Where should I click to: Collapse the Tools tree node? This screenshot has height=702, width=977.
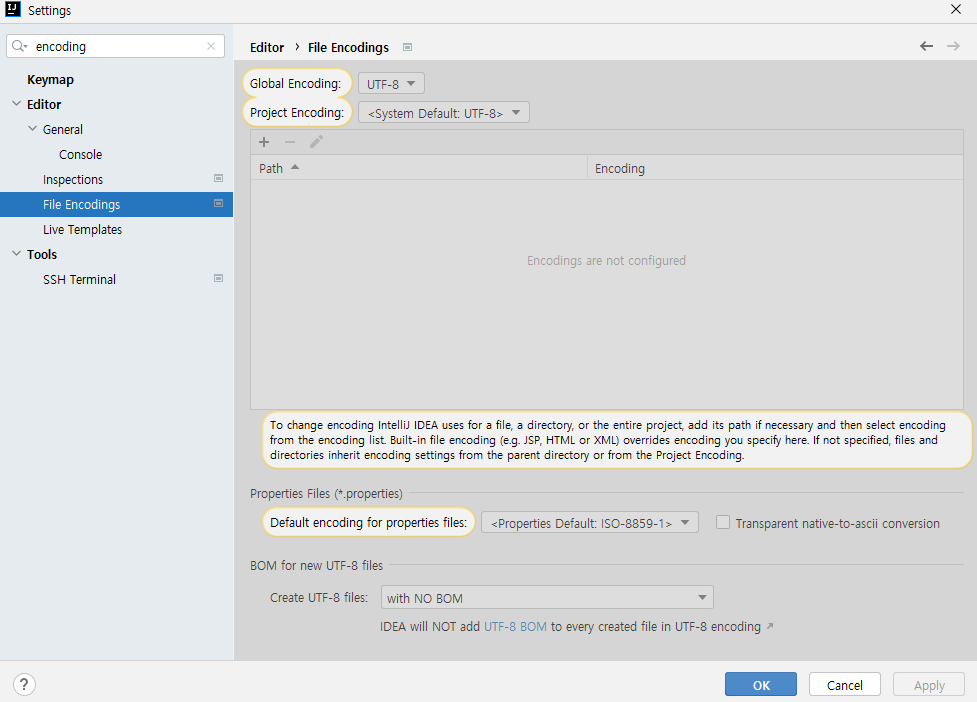[17, 254]
